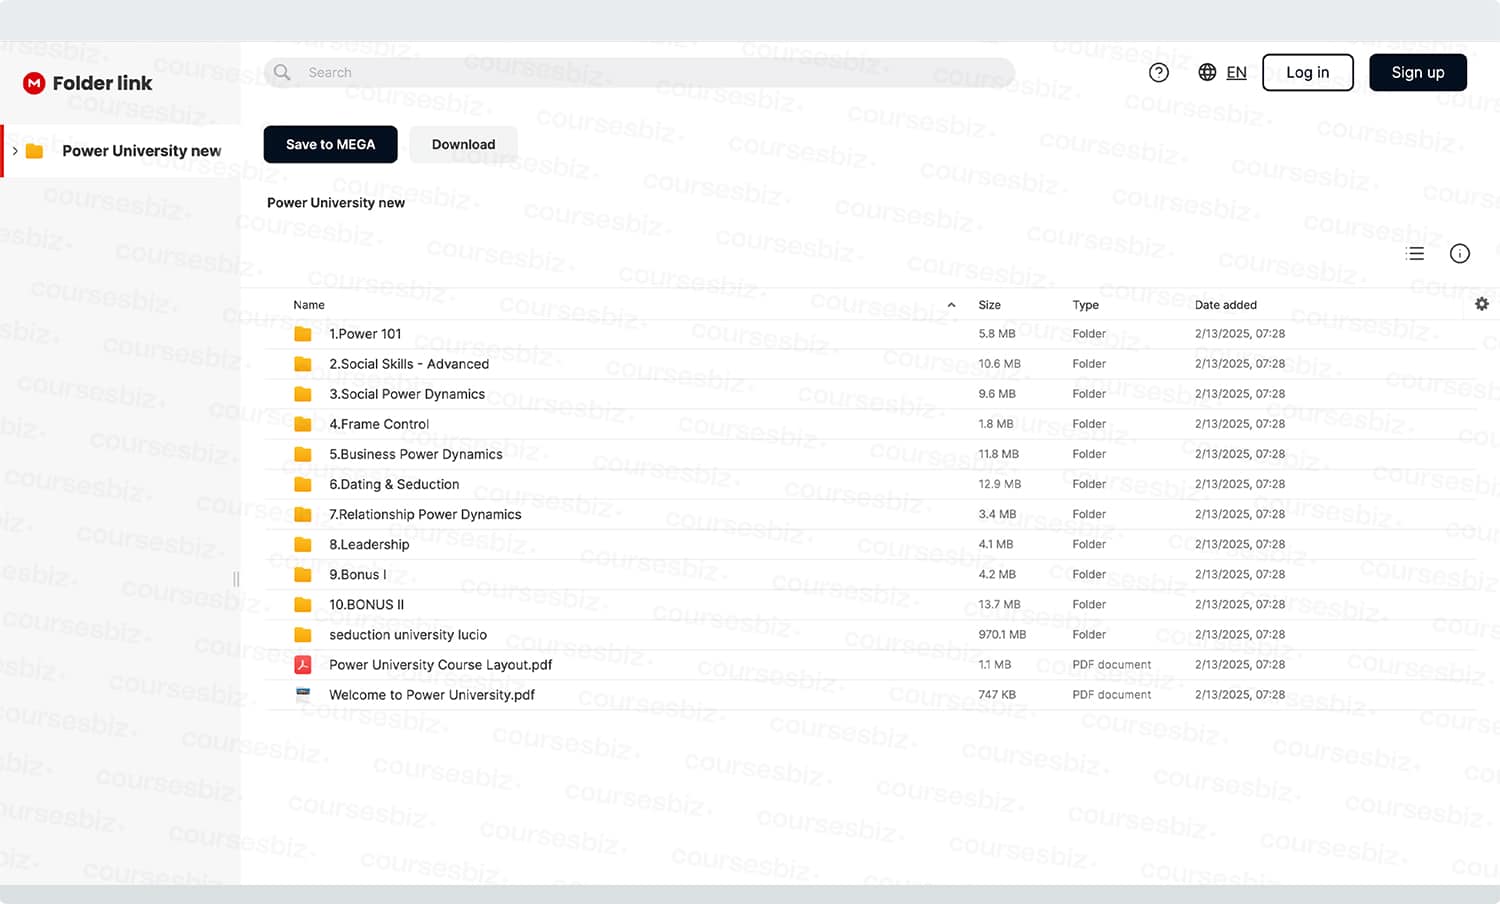
Task: Select Power University new tree item
Action: (x=122, y=151)
